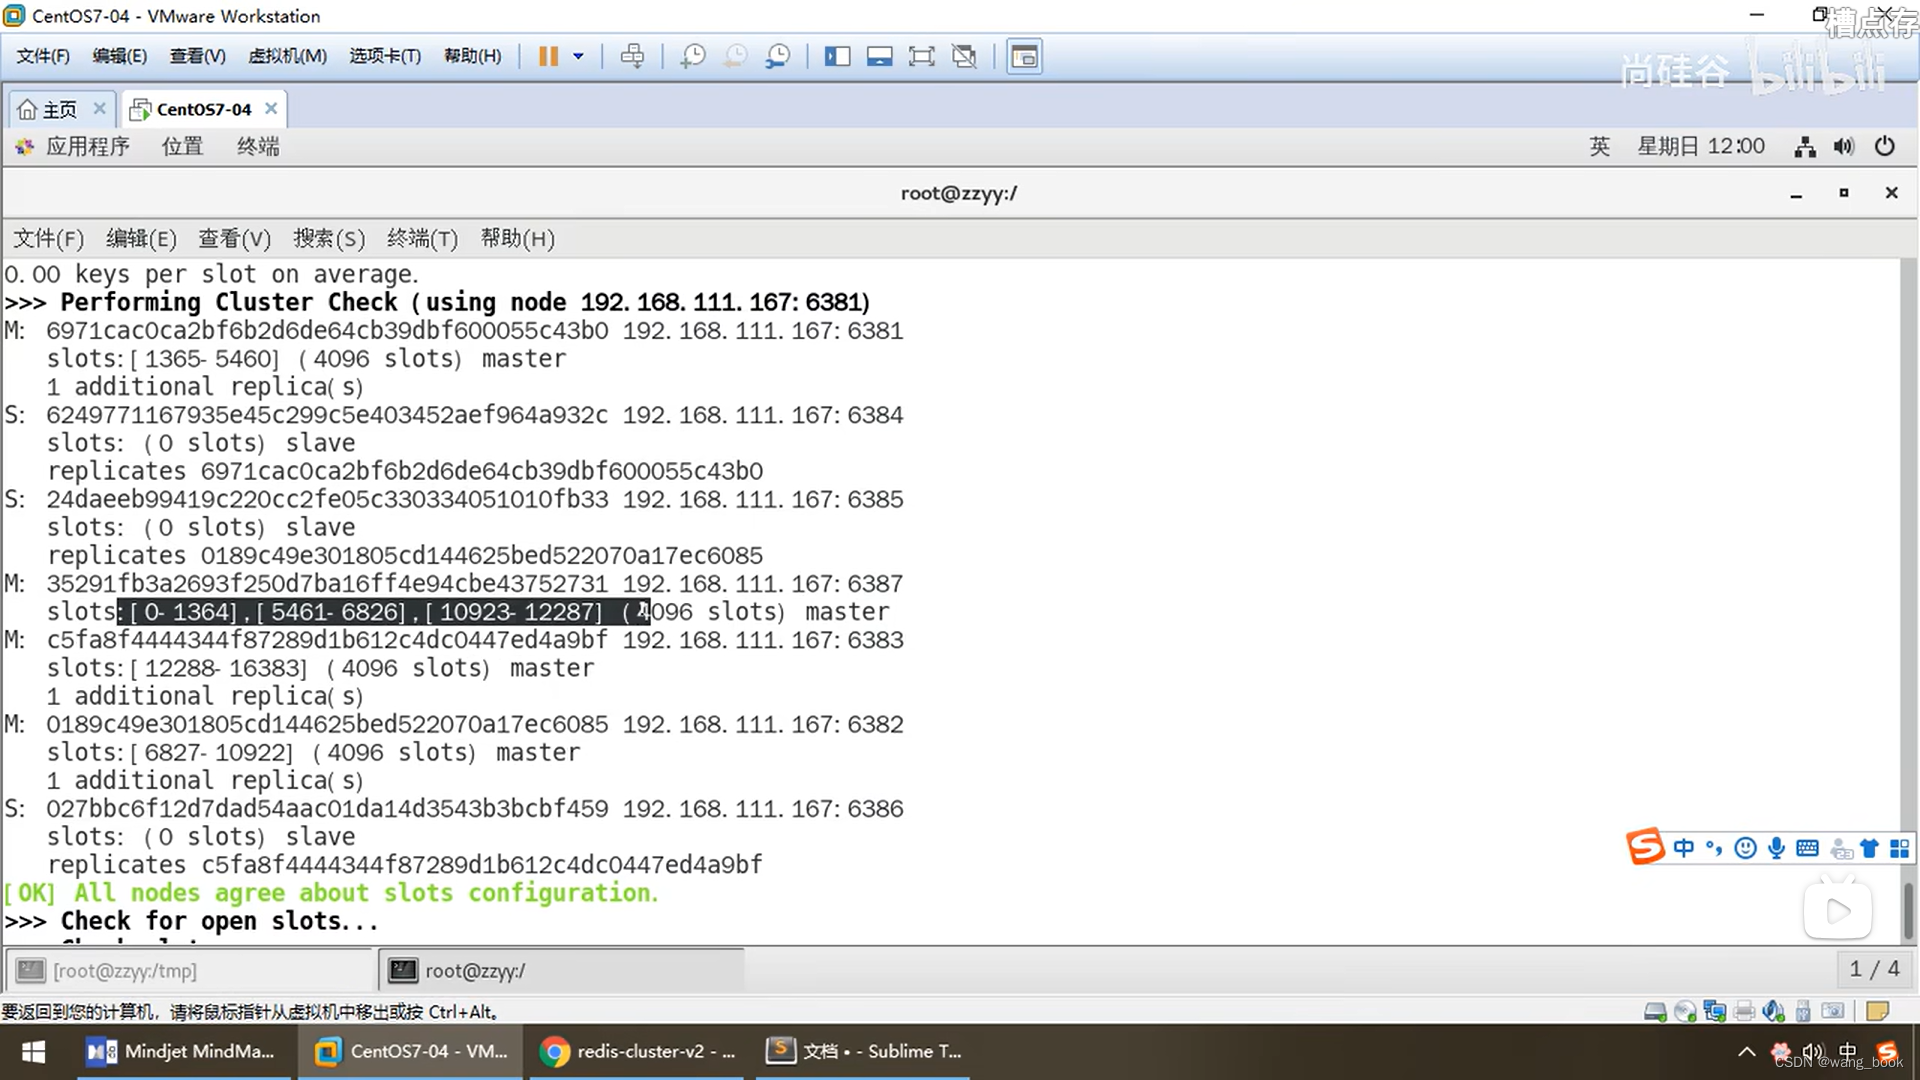The image size is (1920, 1080).
Task: Open the 虚拟机(M) menu
Action: click(x=287, y=56)
